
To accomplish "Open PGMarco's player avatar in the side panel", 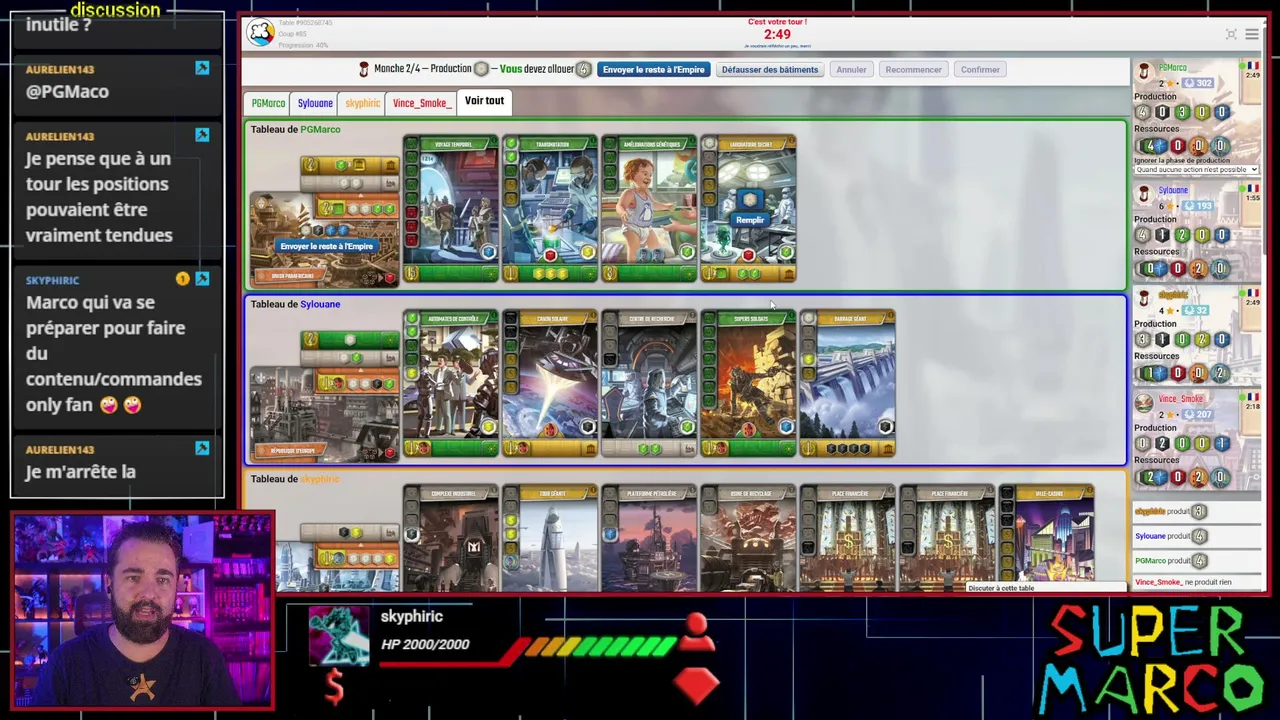I will [1144, 72].
